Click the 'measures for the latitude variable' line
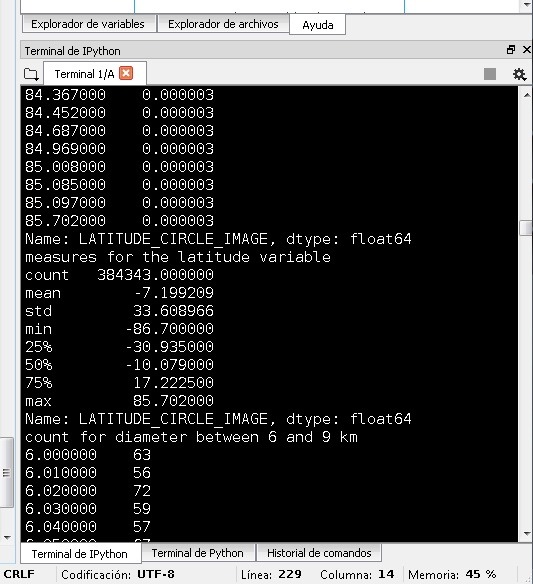Image resolution: width=533 pixels, height=584 pixels. [x=178, y=257]
